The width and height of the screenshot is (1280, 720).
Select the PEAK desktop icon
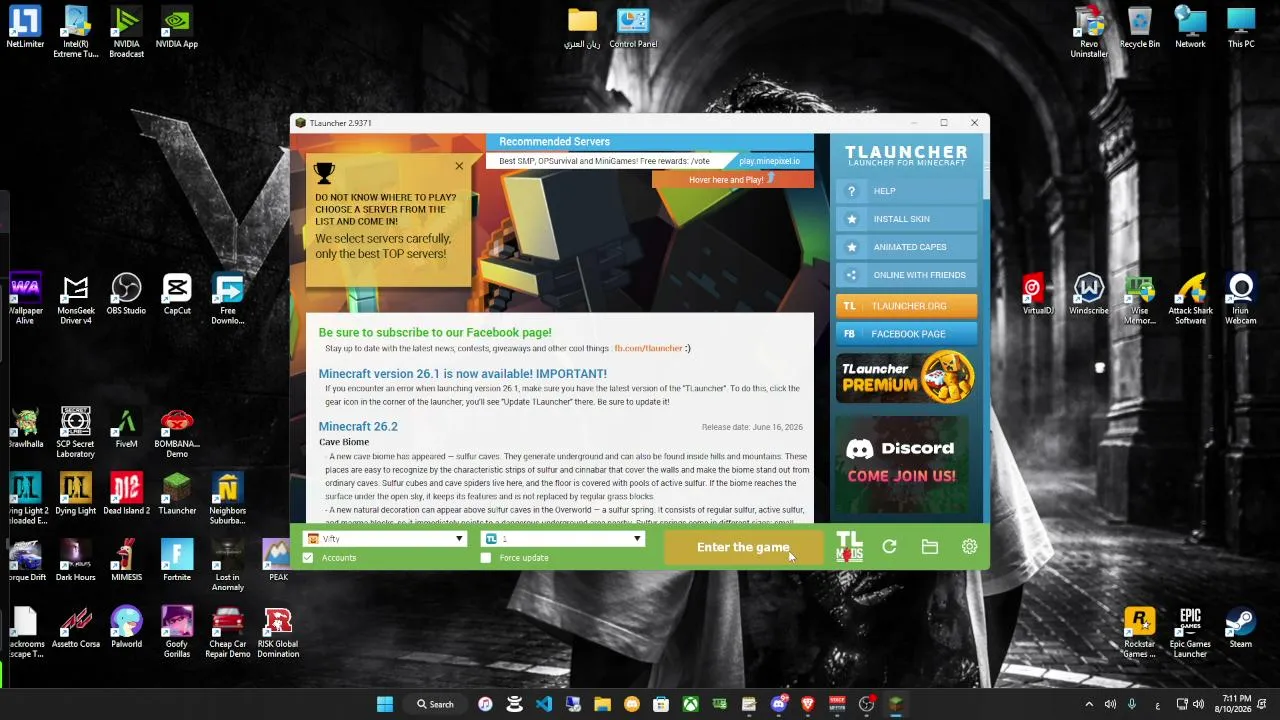coord(278,561)
